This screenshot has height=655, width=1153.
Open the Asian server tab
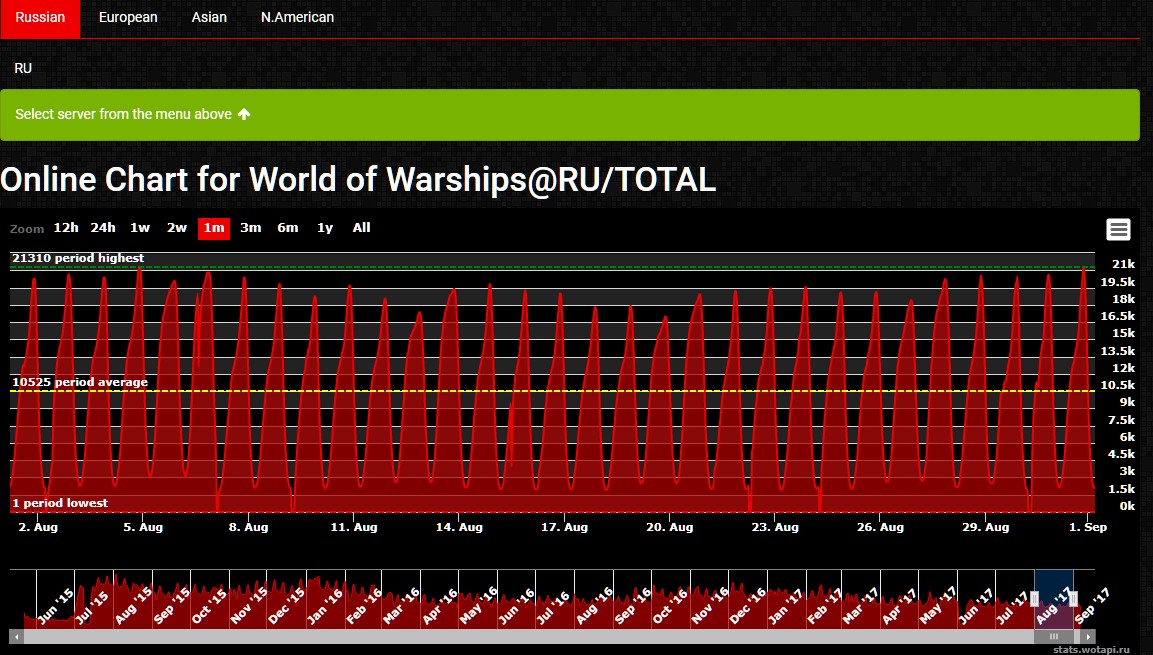[x=209, y=17]
